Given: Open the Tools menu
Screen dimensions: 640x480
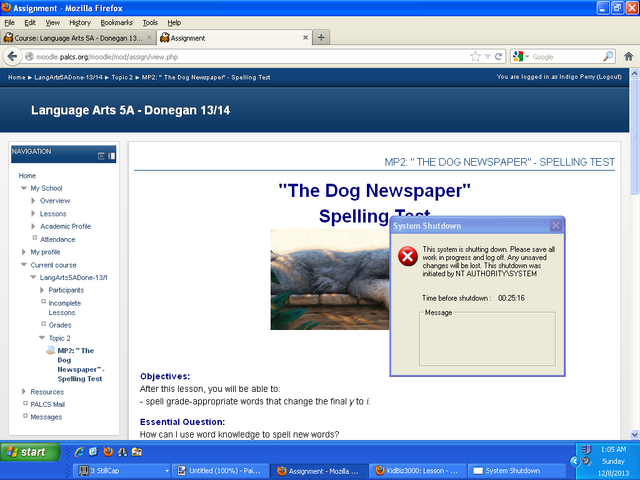Looking at the screenshot, I should pyautogui.click(x=150, y=22).
